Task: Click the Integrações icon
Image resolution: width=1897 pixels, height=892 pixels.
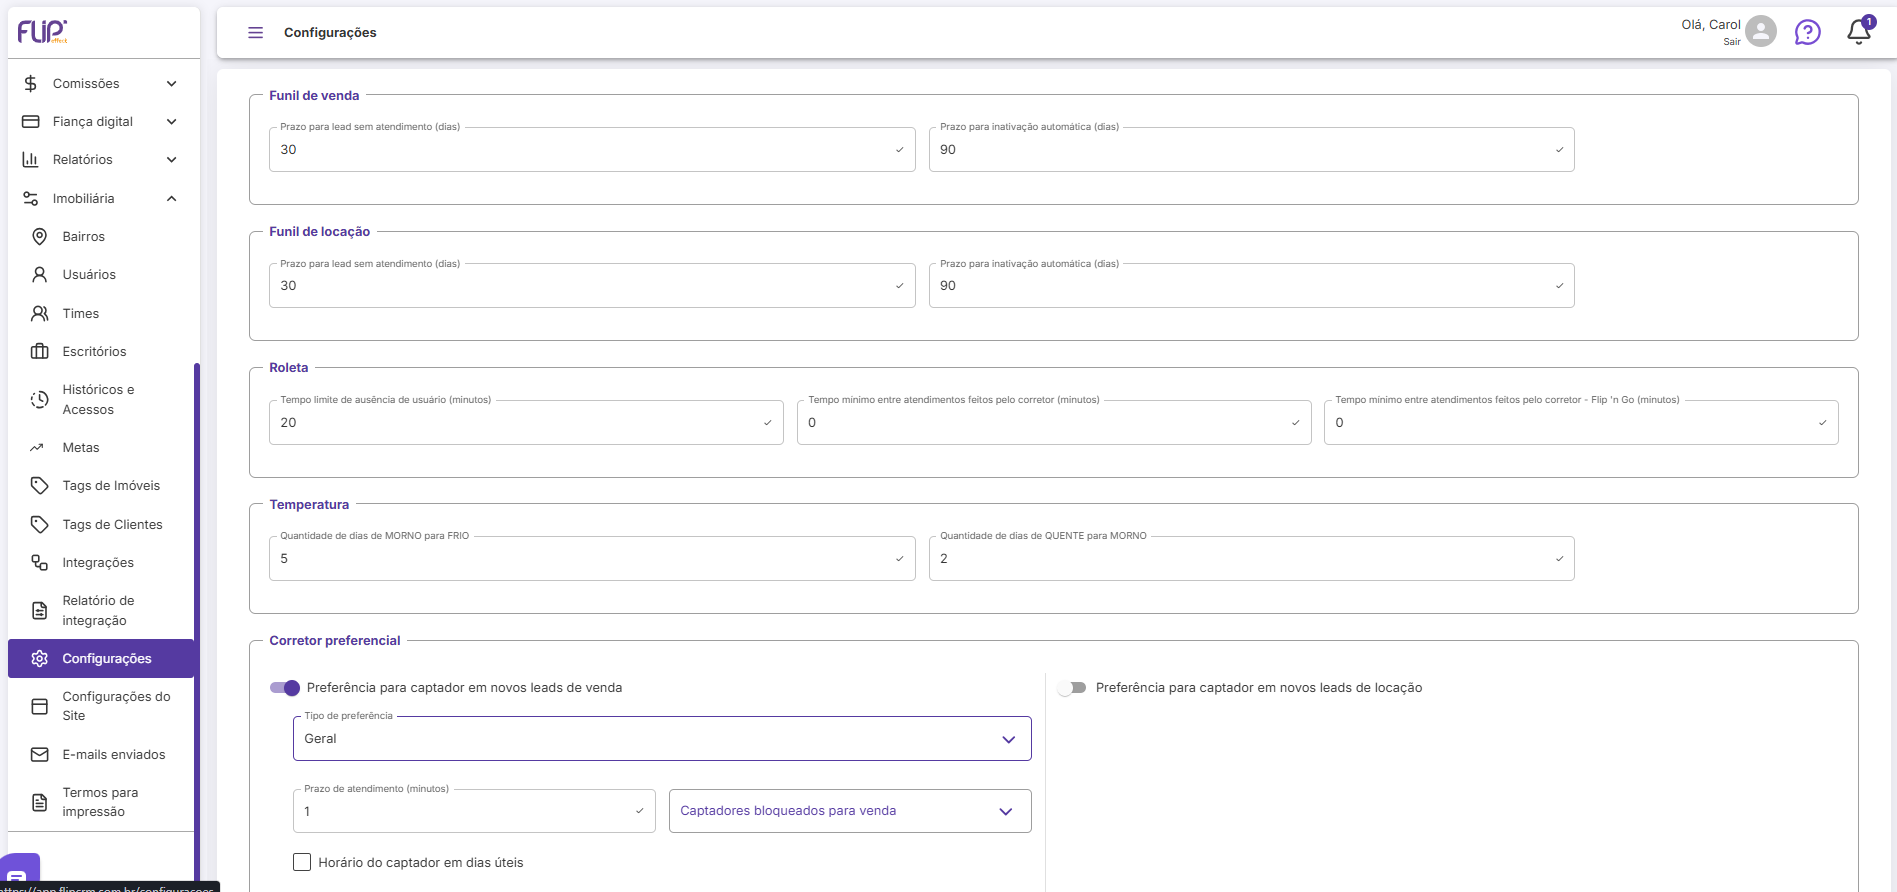Action: [x=40, y=563]
